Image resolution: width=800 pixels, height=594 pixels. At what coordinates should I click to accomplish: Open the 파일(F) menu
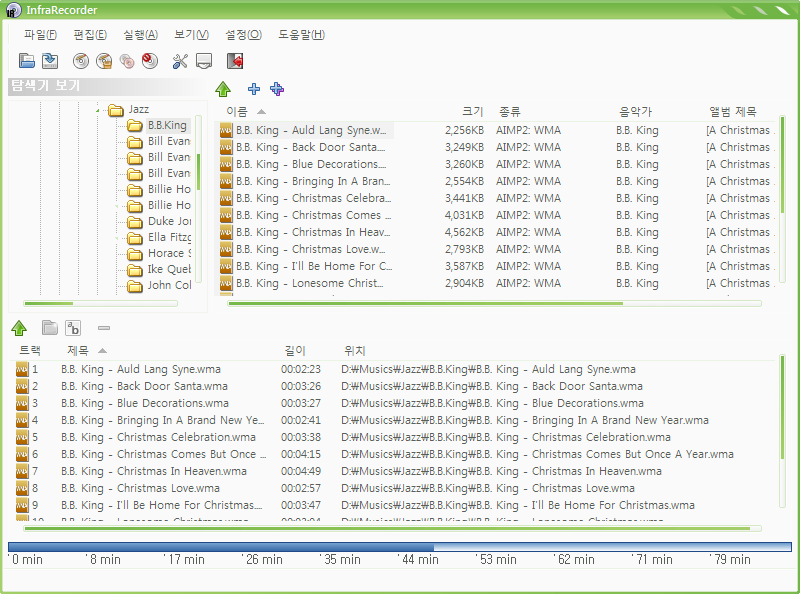point(40,35)
